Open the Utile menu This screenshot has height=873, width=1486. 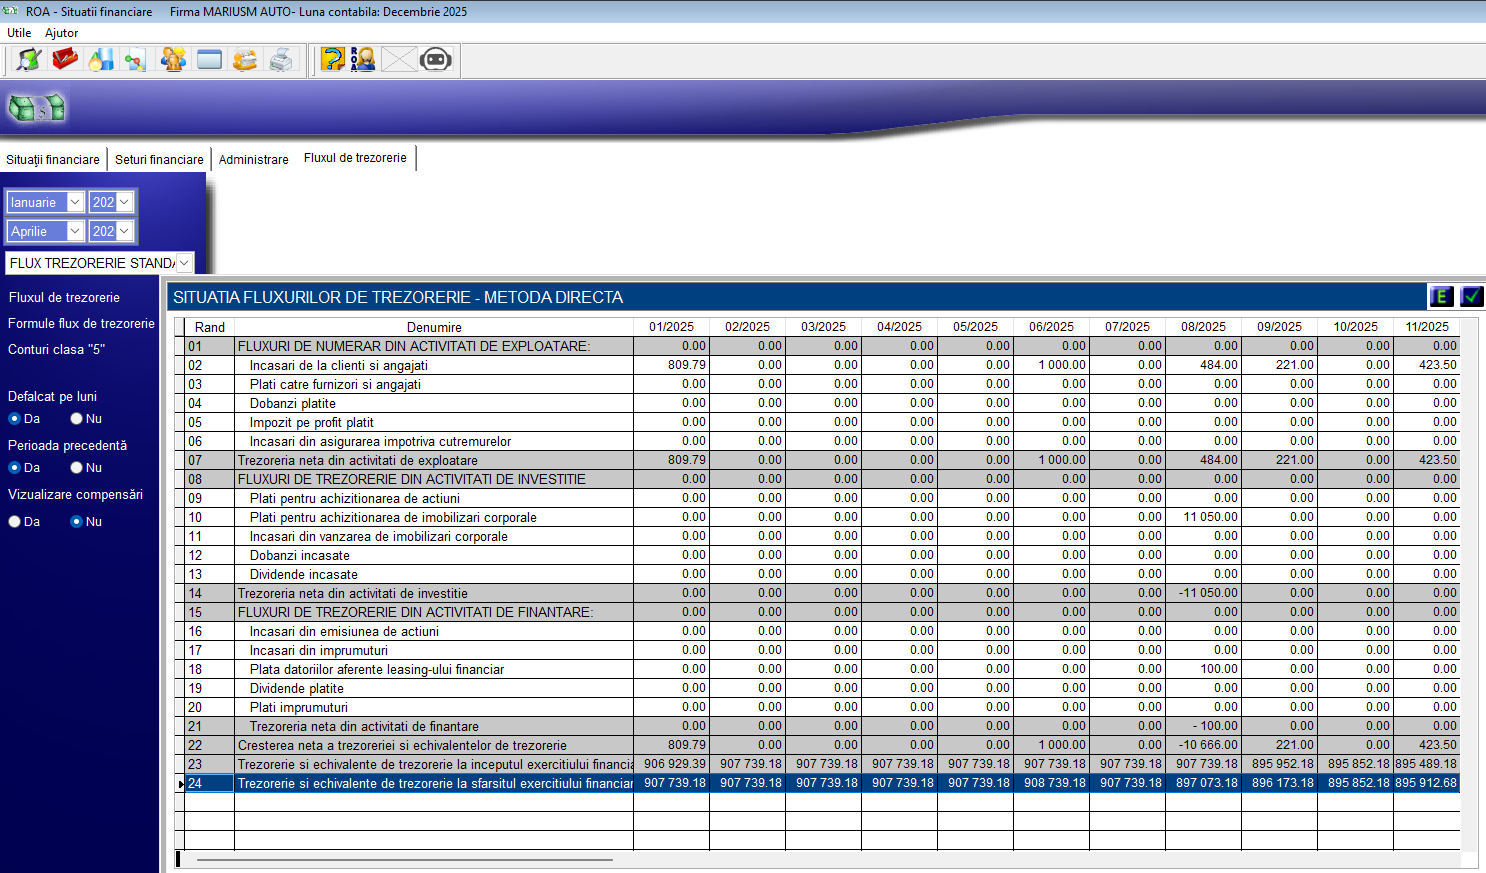(x=19, y=33)
